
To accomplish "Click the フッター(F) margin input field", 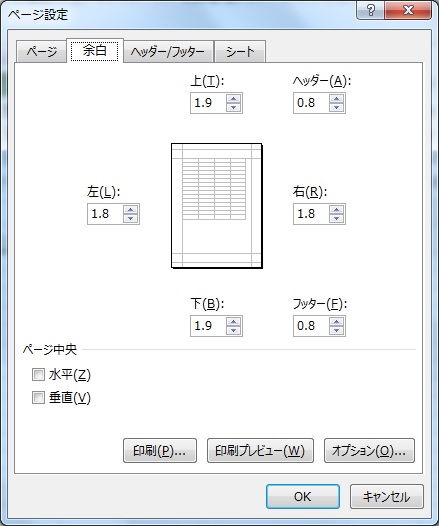I will pos(311,326).
